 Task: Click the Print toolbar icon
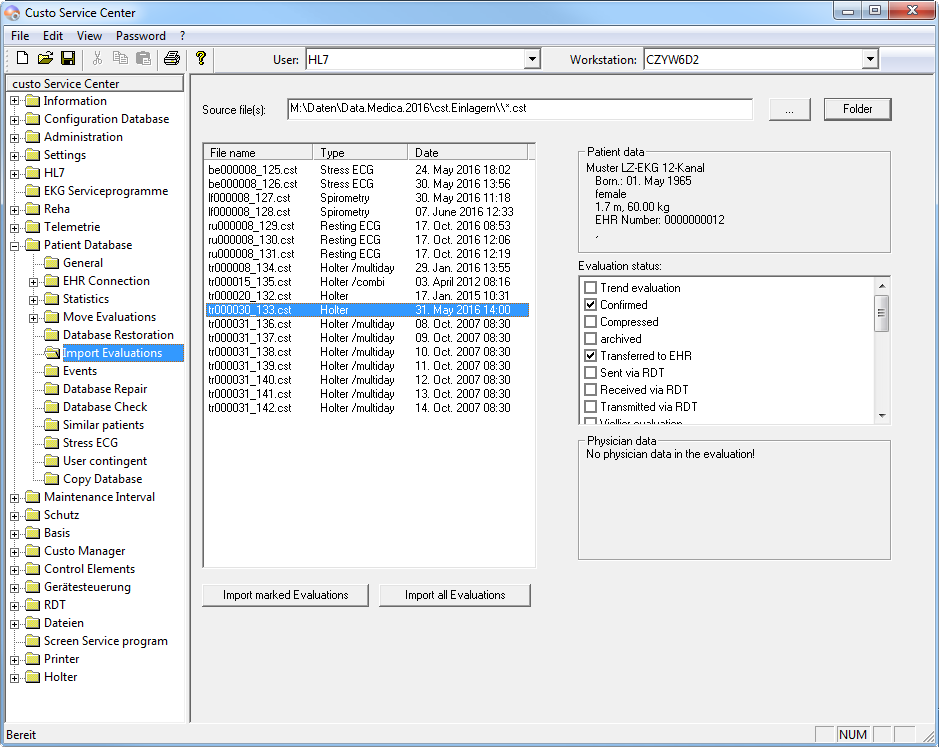[172, 58]
